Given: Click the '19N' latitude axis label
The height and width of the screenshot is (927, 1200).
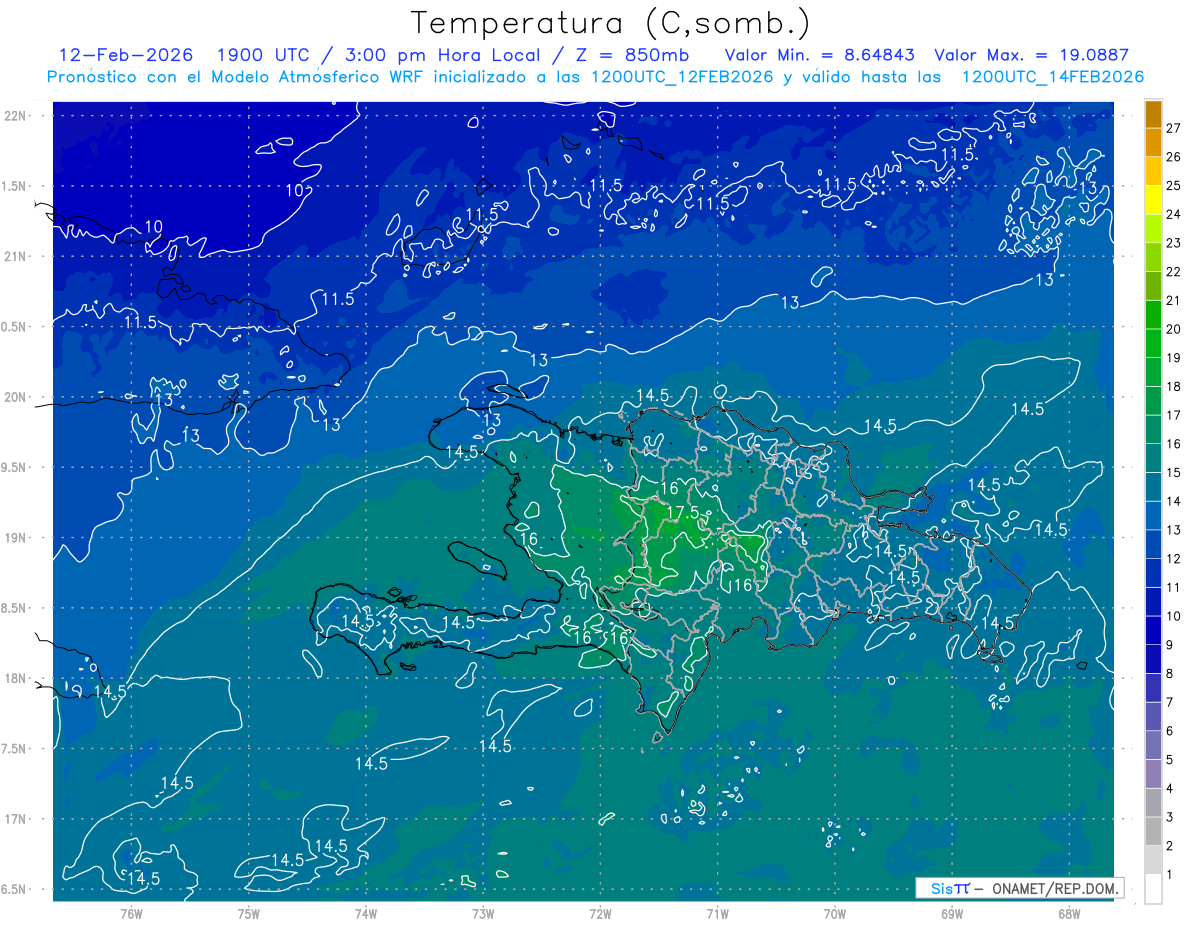Looking at the screenshot, I should (x=16, y=538).
